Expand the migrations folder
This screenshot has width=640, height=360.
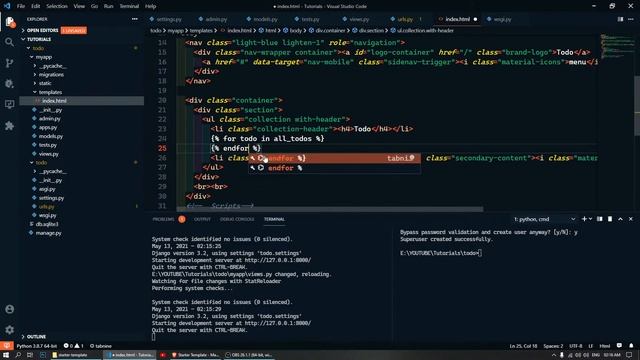click(x=51, y=75)
